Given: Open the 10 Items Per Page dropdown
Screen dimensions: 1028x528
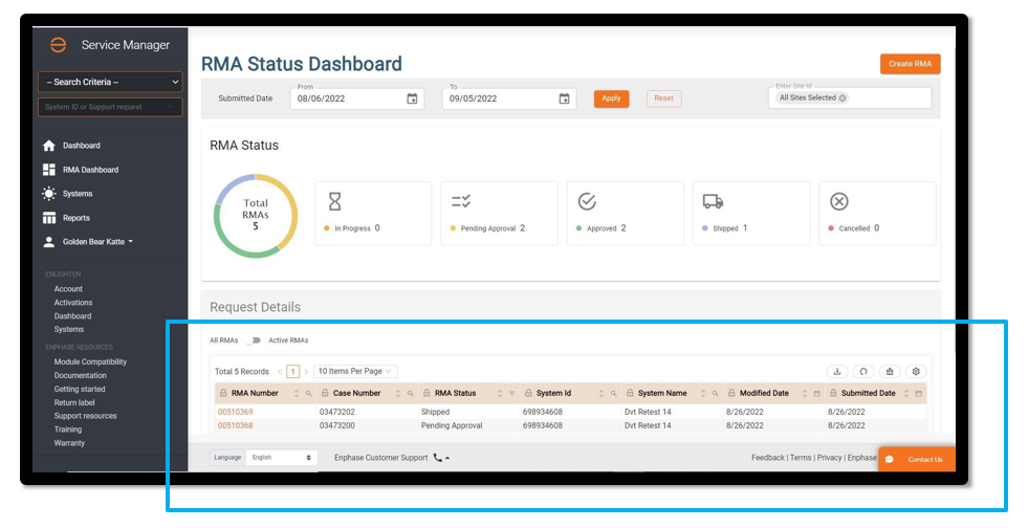Looking at the screenshot, I should [355, 371].
